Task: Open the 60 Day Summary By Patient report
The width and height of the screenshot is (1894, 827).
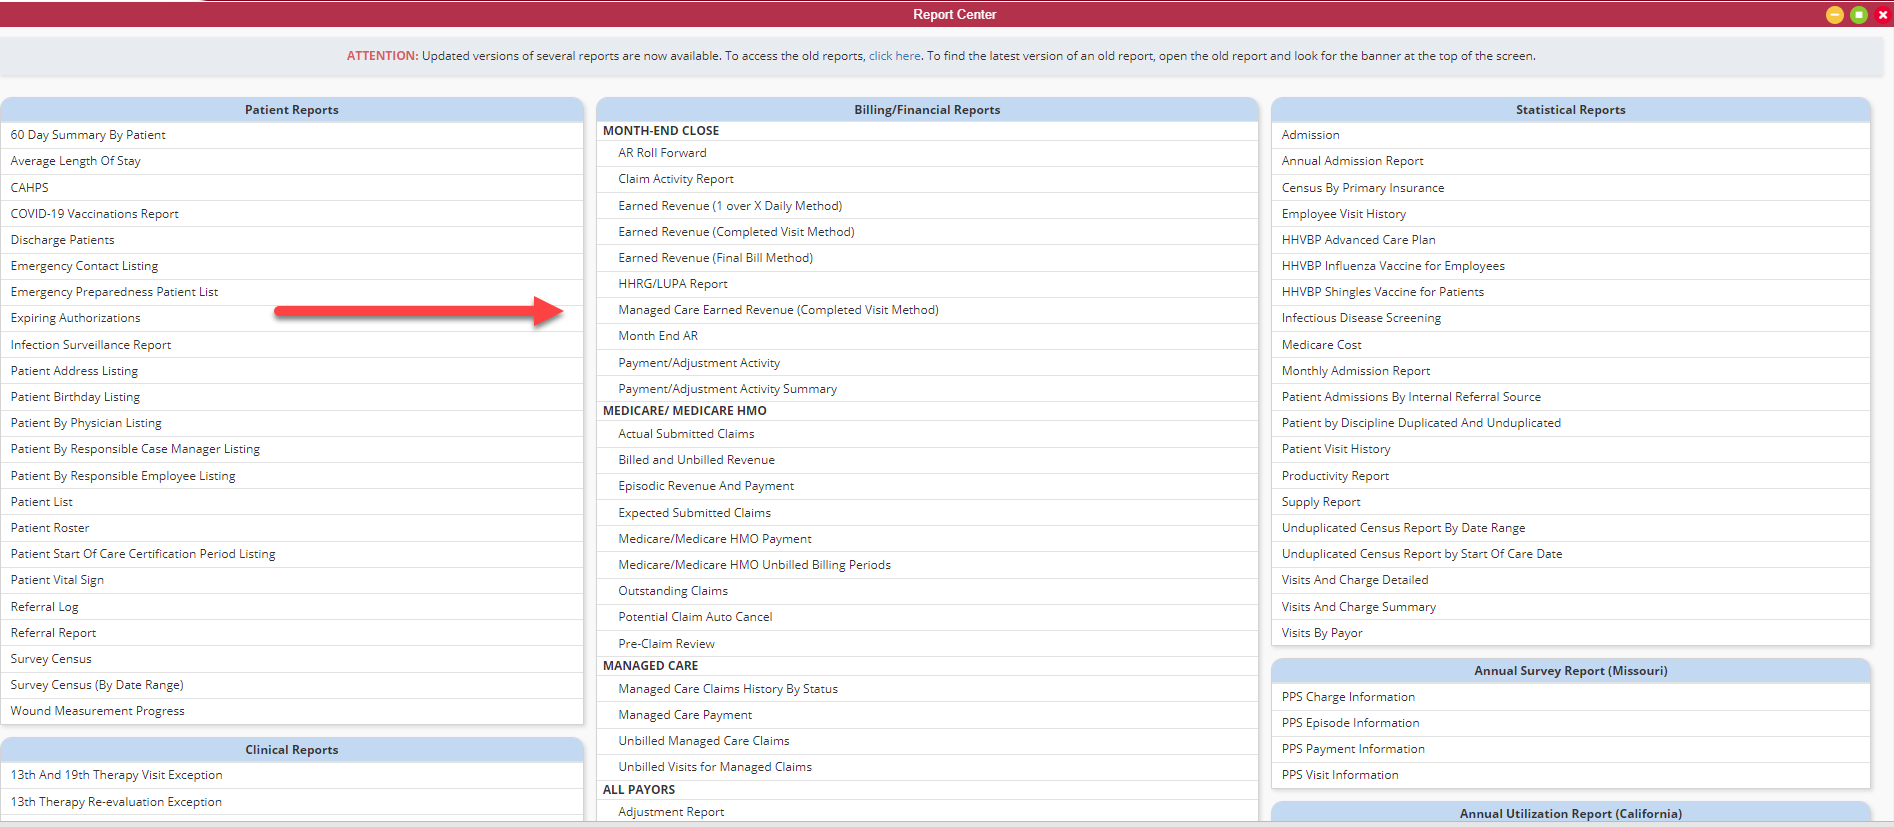Action: point(88,135)
